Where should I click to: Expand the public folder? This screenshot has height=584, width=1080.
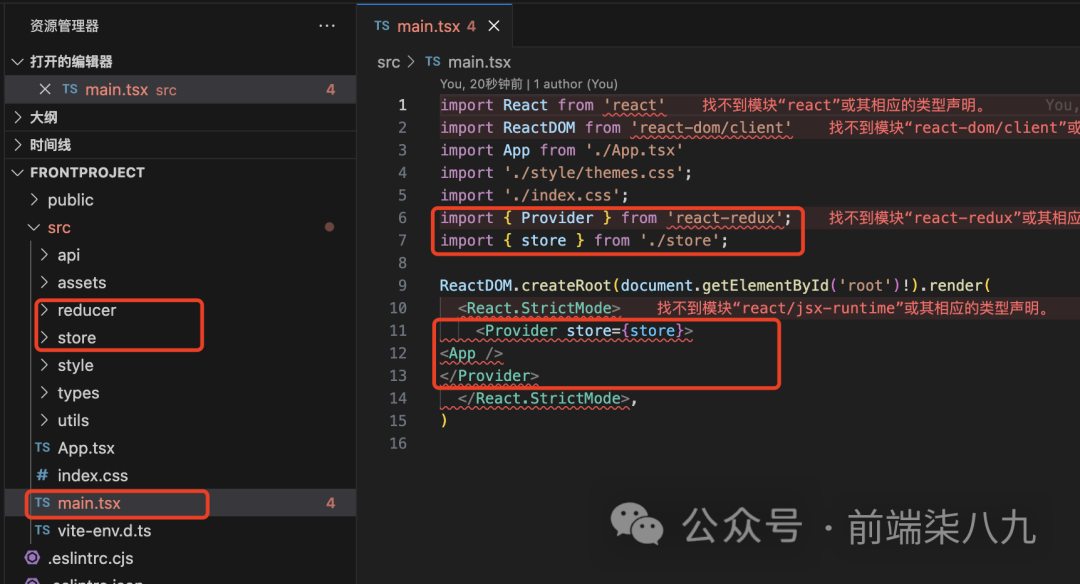pos(34,200)
